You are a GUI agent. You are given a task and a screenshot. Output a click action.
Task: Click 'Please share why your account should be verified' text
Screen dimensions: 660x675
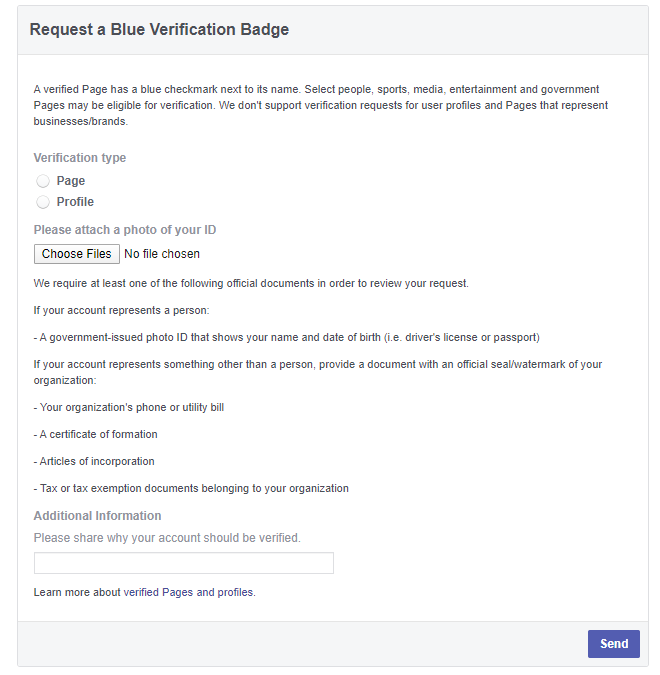coord(167,538)
